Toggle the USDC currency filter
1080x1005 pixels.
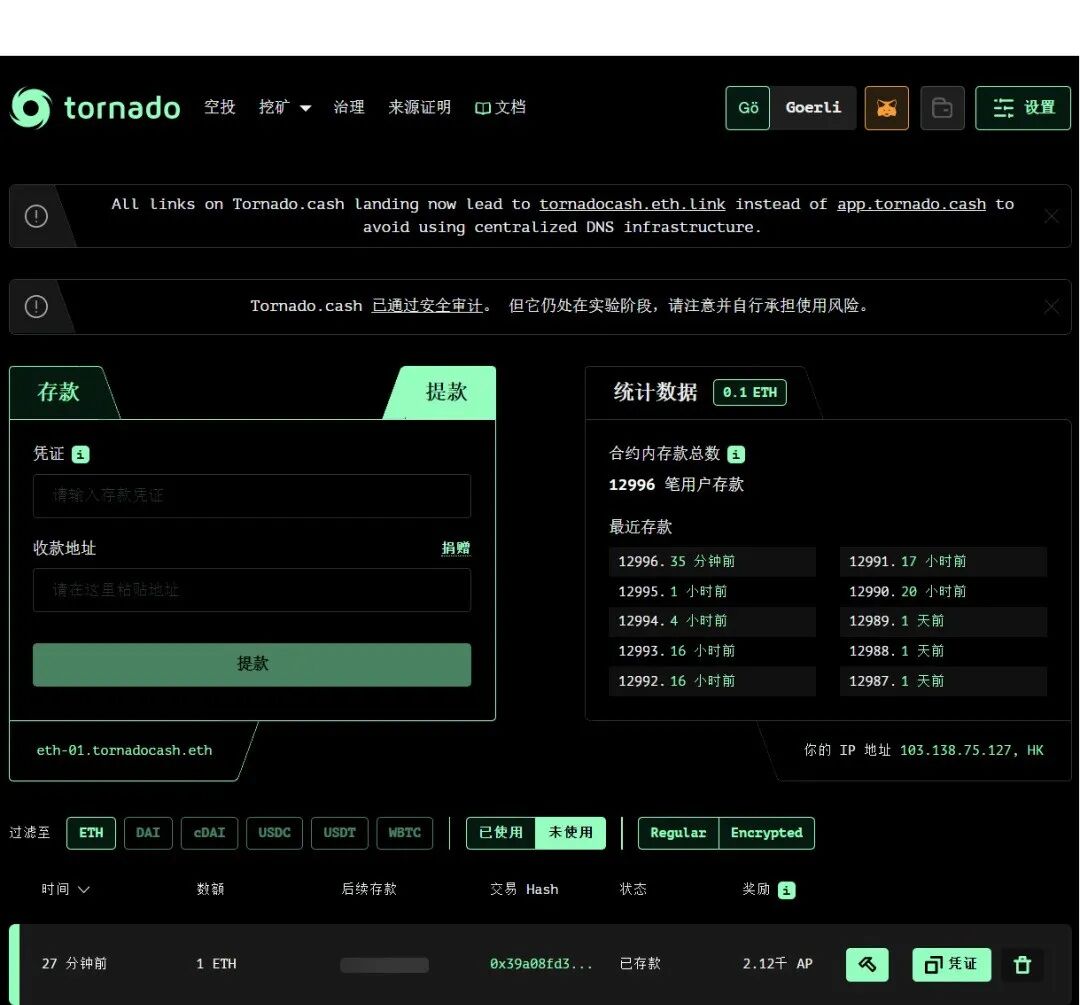(274, 833)
